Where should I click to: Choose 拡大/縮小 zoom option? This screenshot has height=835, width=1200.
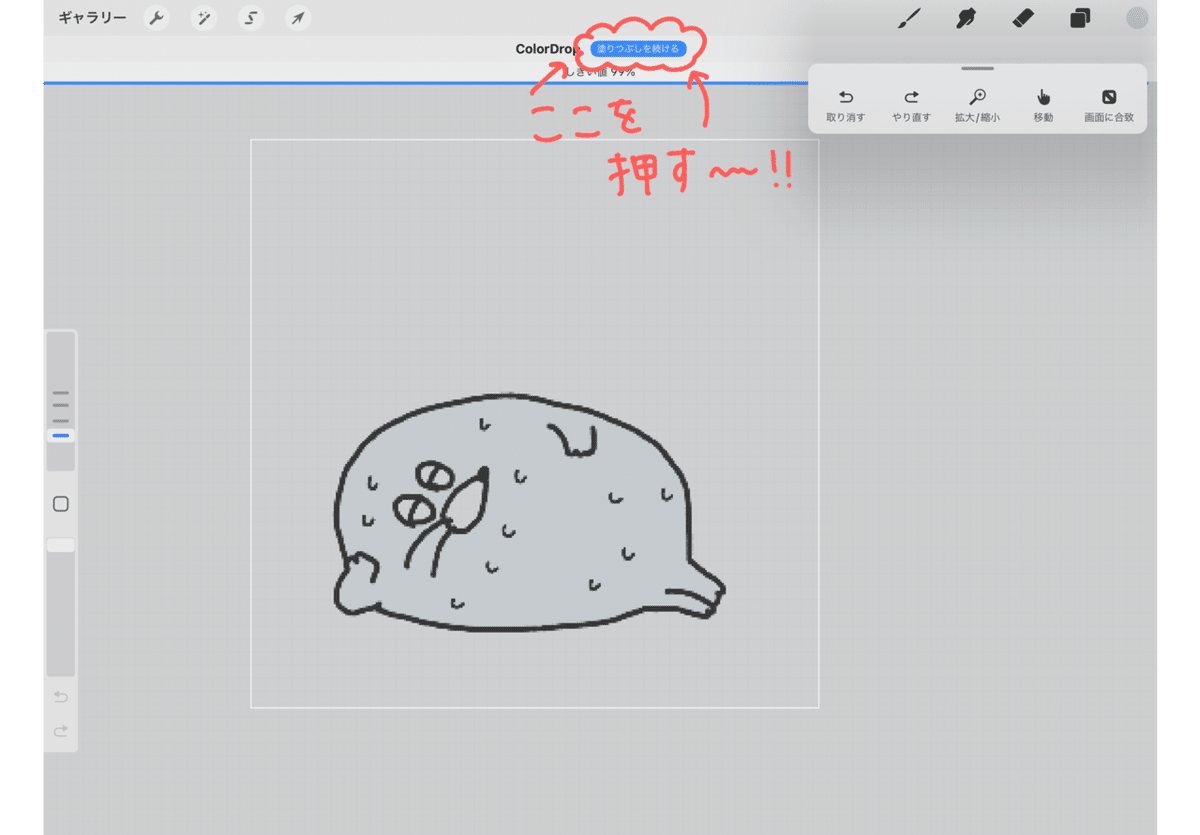point(977,106)
